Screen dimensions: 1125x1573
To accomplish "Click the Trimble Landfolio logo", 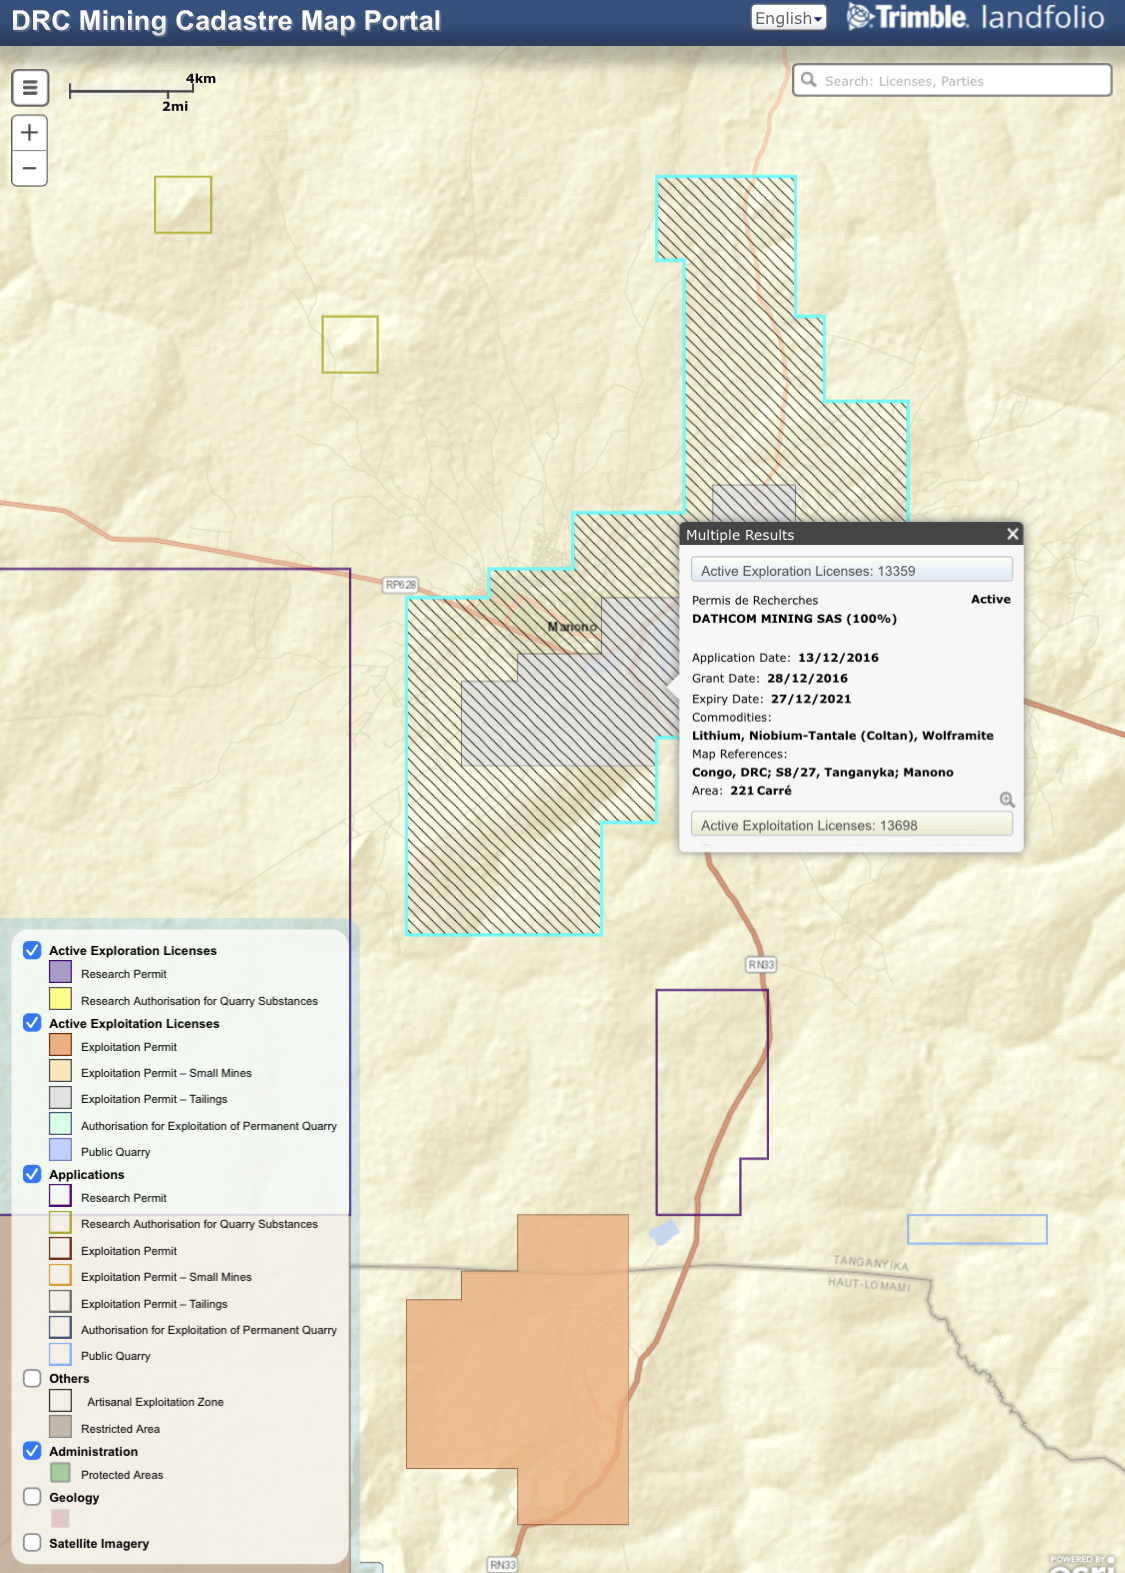I will pyautogui.click(x=975, y=18).
